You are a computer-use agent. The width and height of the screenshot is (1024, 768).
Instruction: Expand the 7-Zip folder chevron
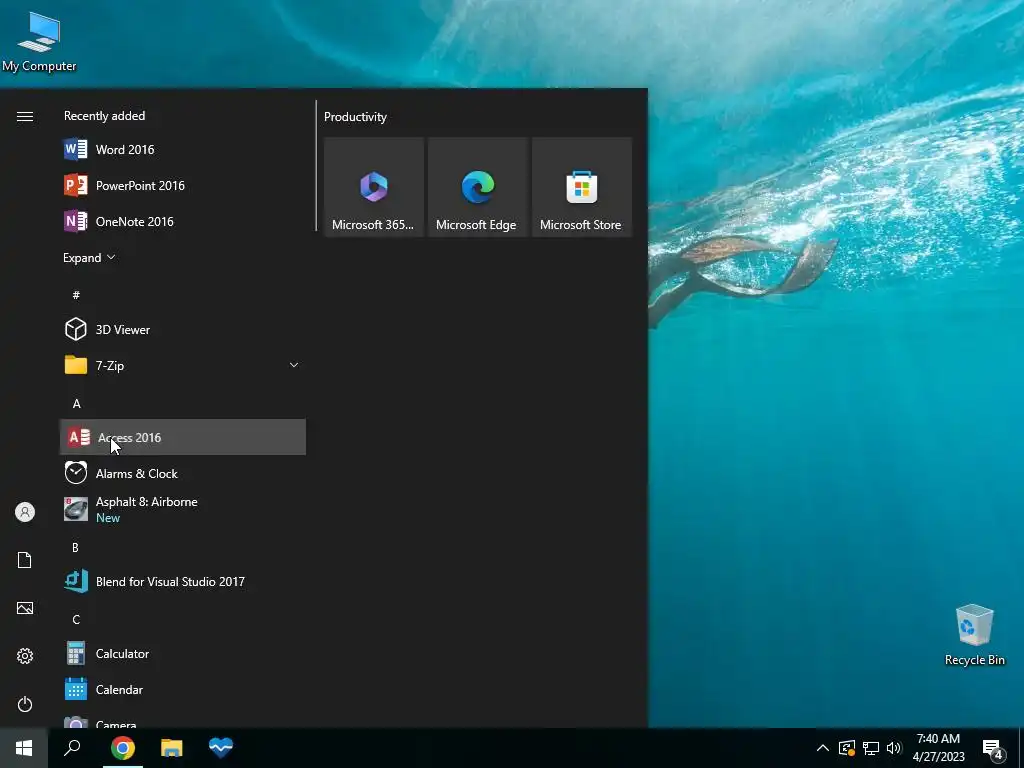[294, 365]
